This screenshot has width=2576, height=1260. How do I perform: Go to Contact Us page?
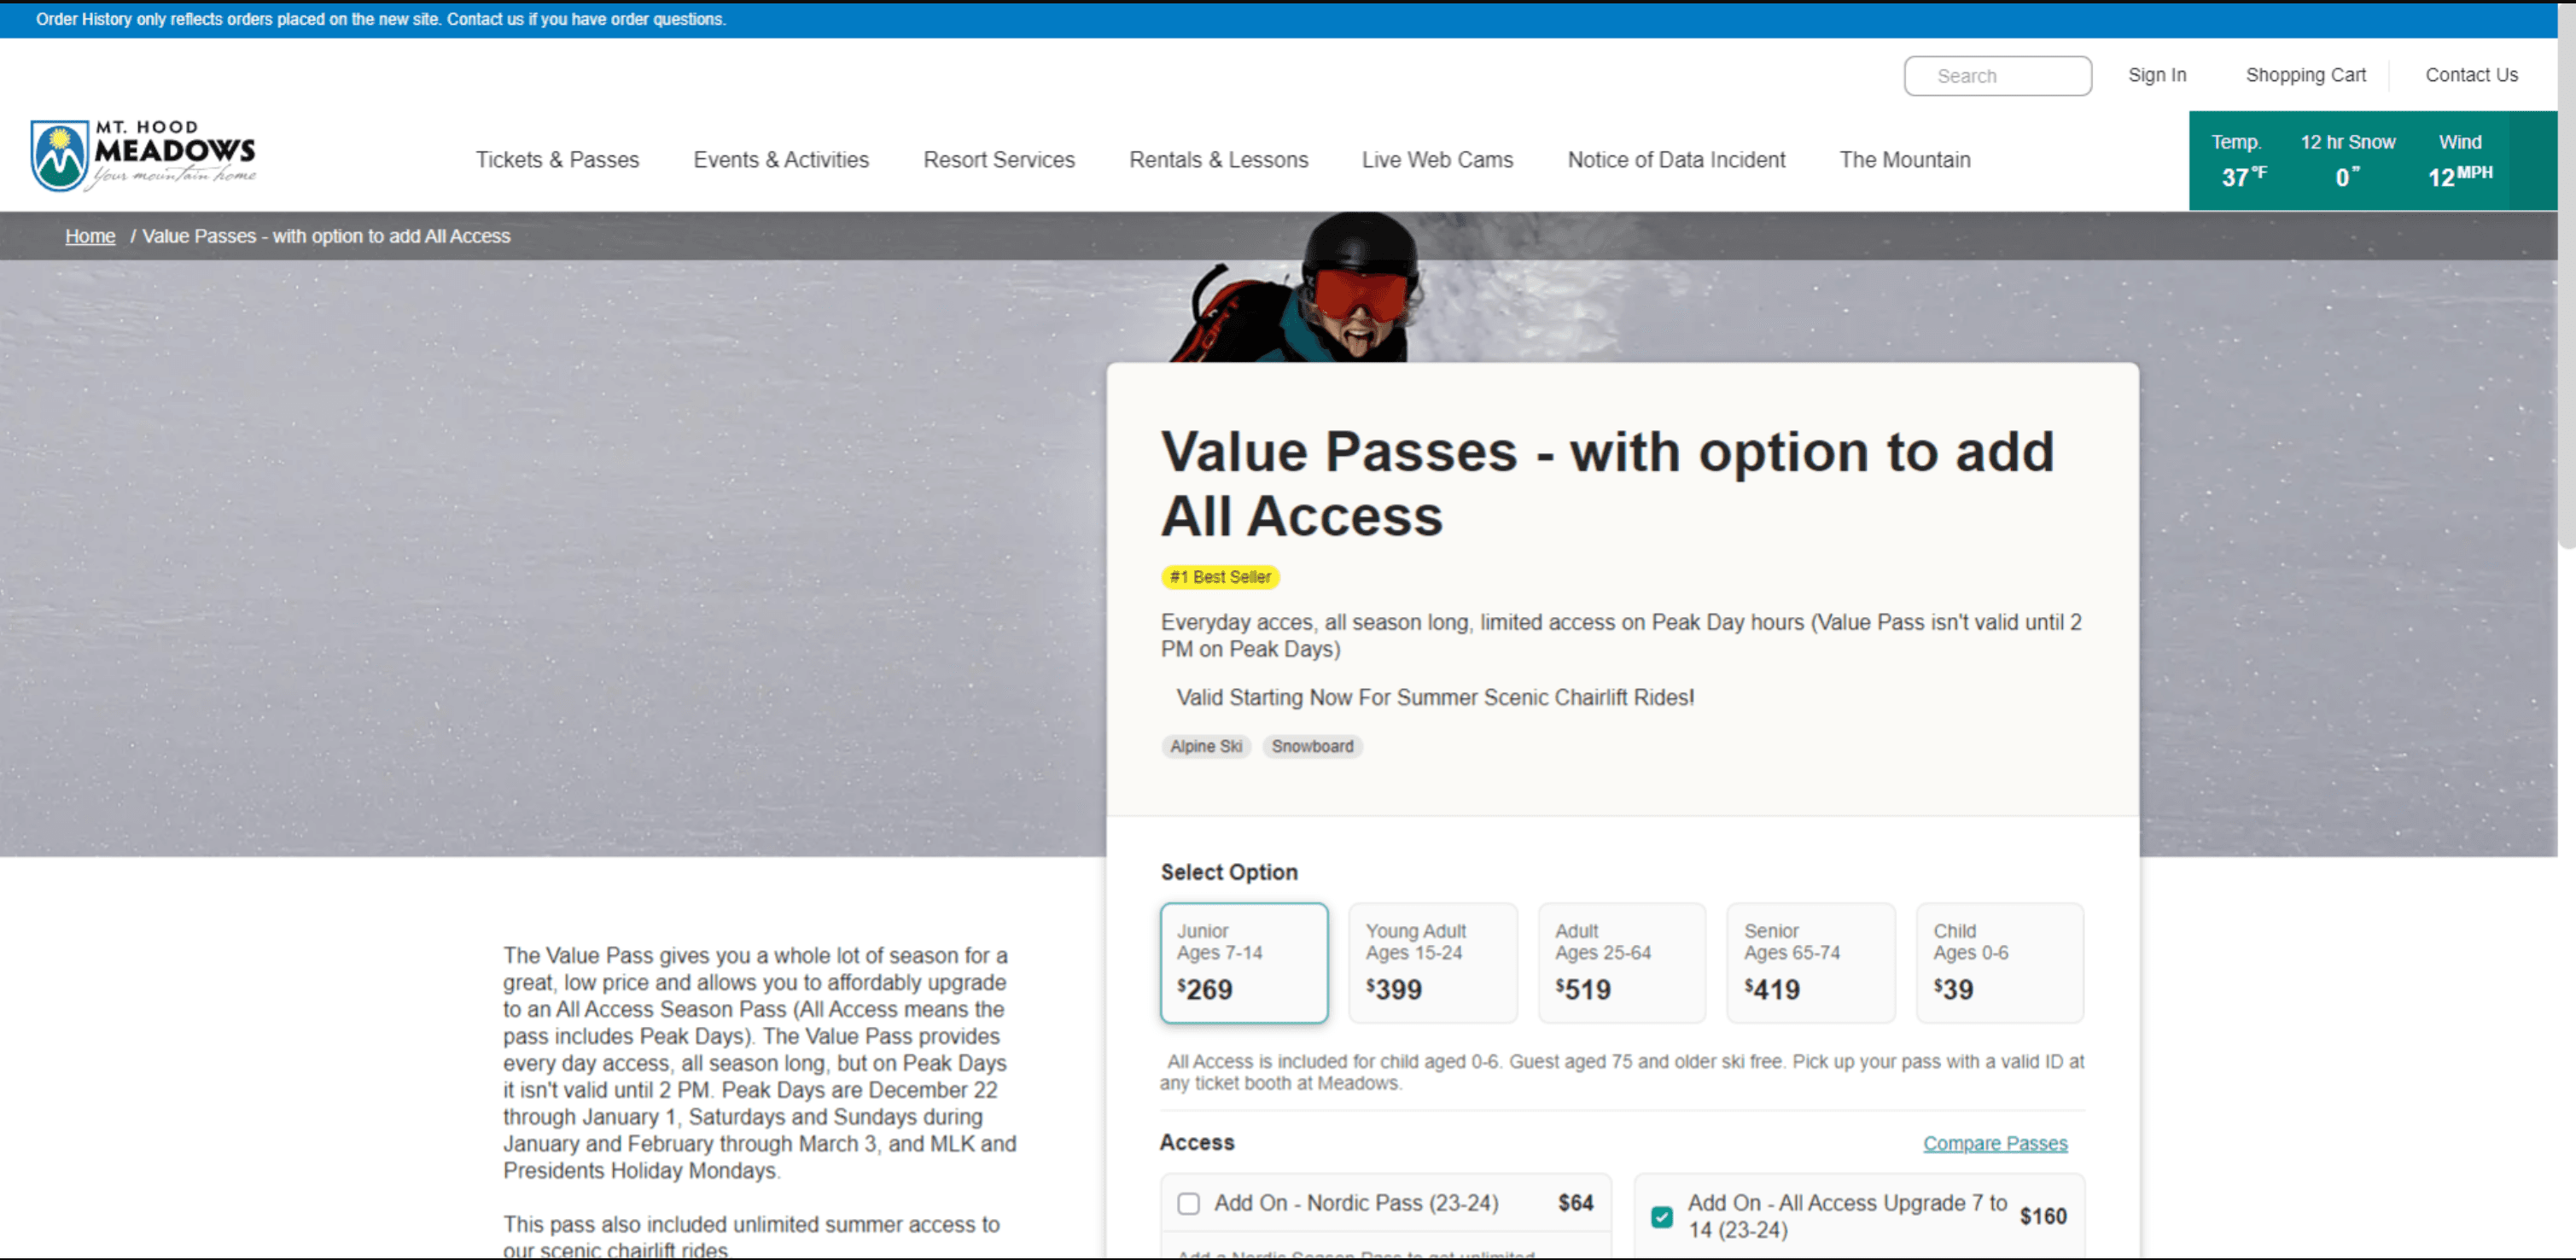point(2471,75)
